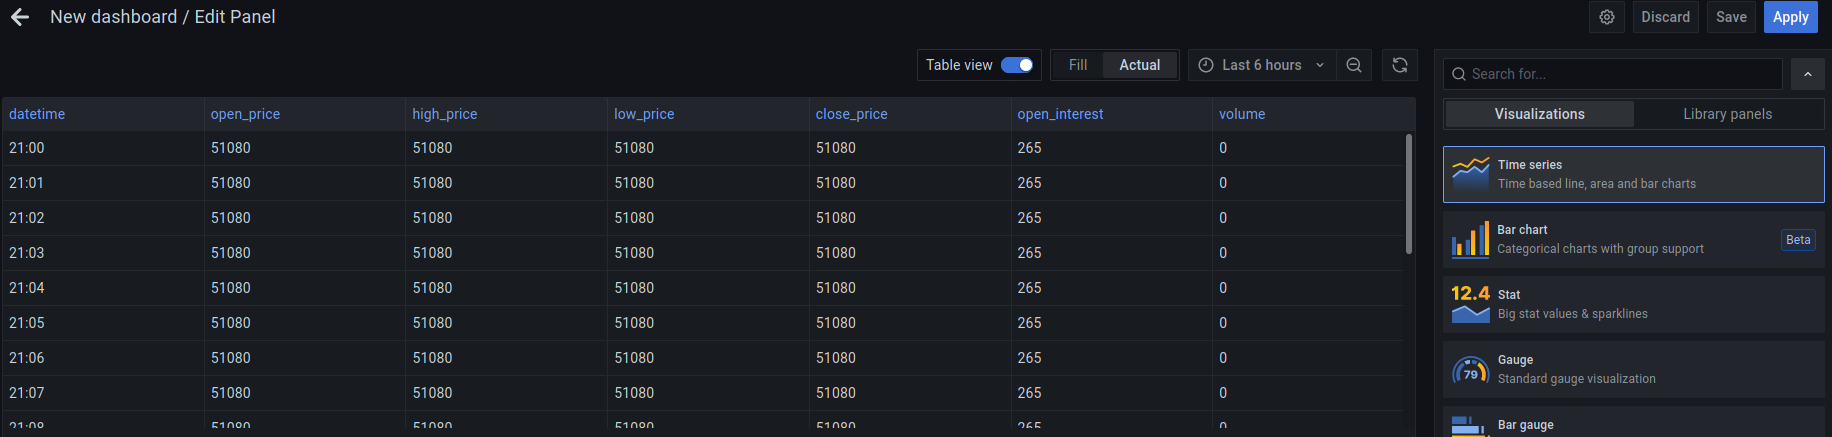Go back using the arrow icon
Screen dimensions: 1832x437
19,17
